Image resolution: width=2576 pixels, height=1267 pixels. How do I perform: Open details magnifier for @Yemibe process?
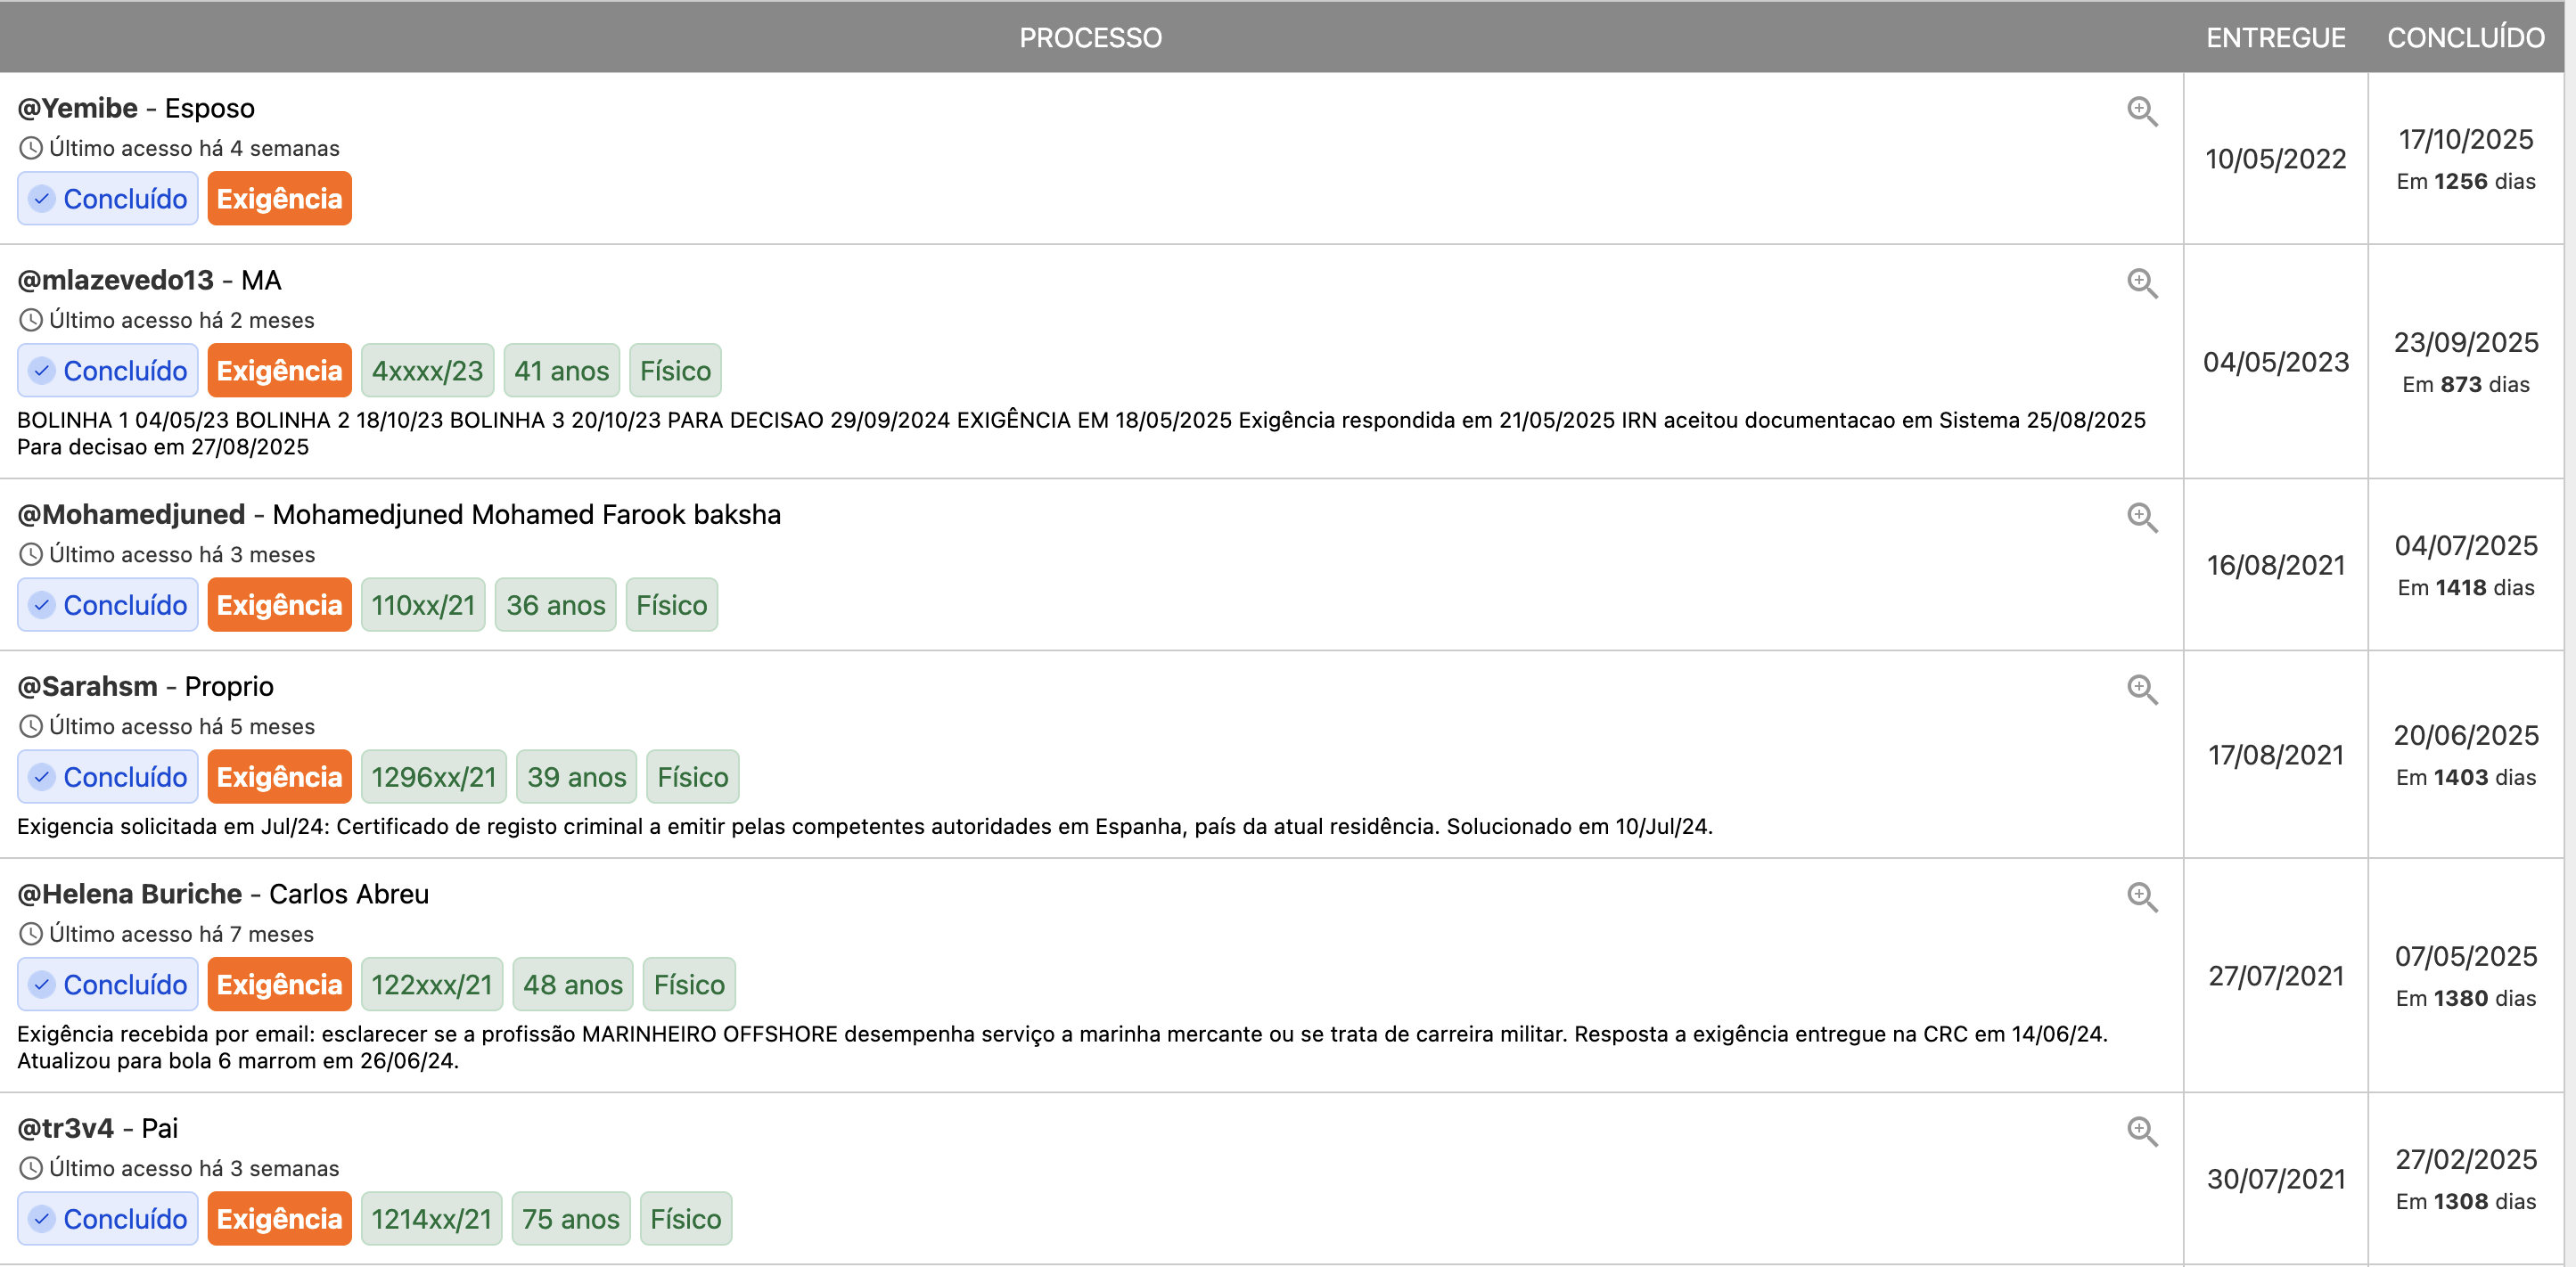[2141, 111]
